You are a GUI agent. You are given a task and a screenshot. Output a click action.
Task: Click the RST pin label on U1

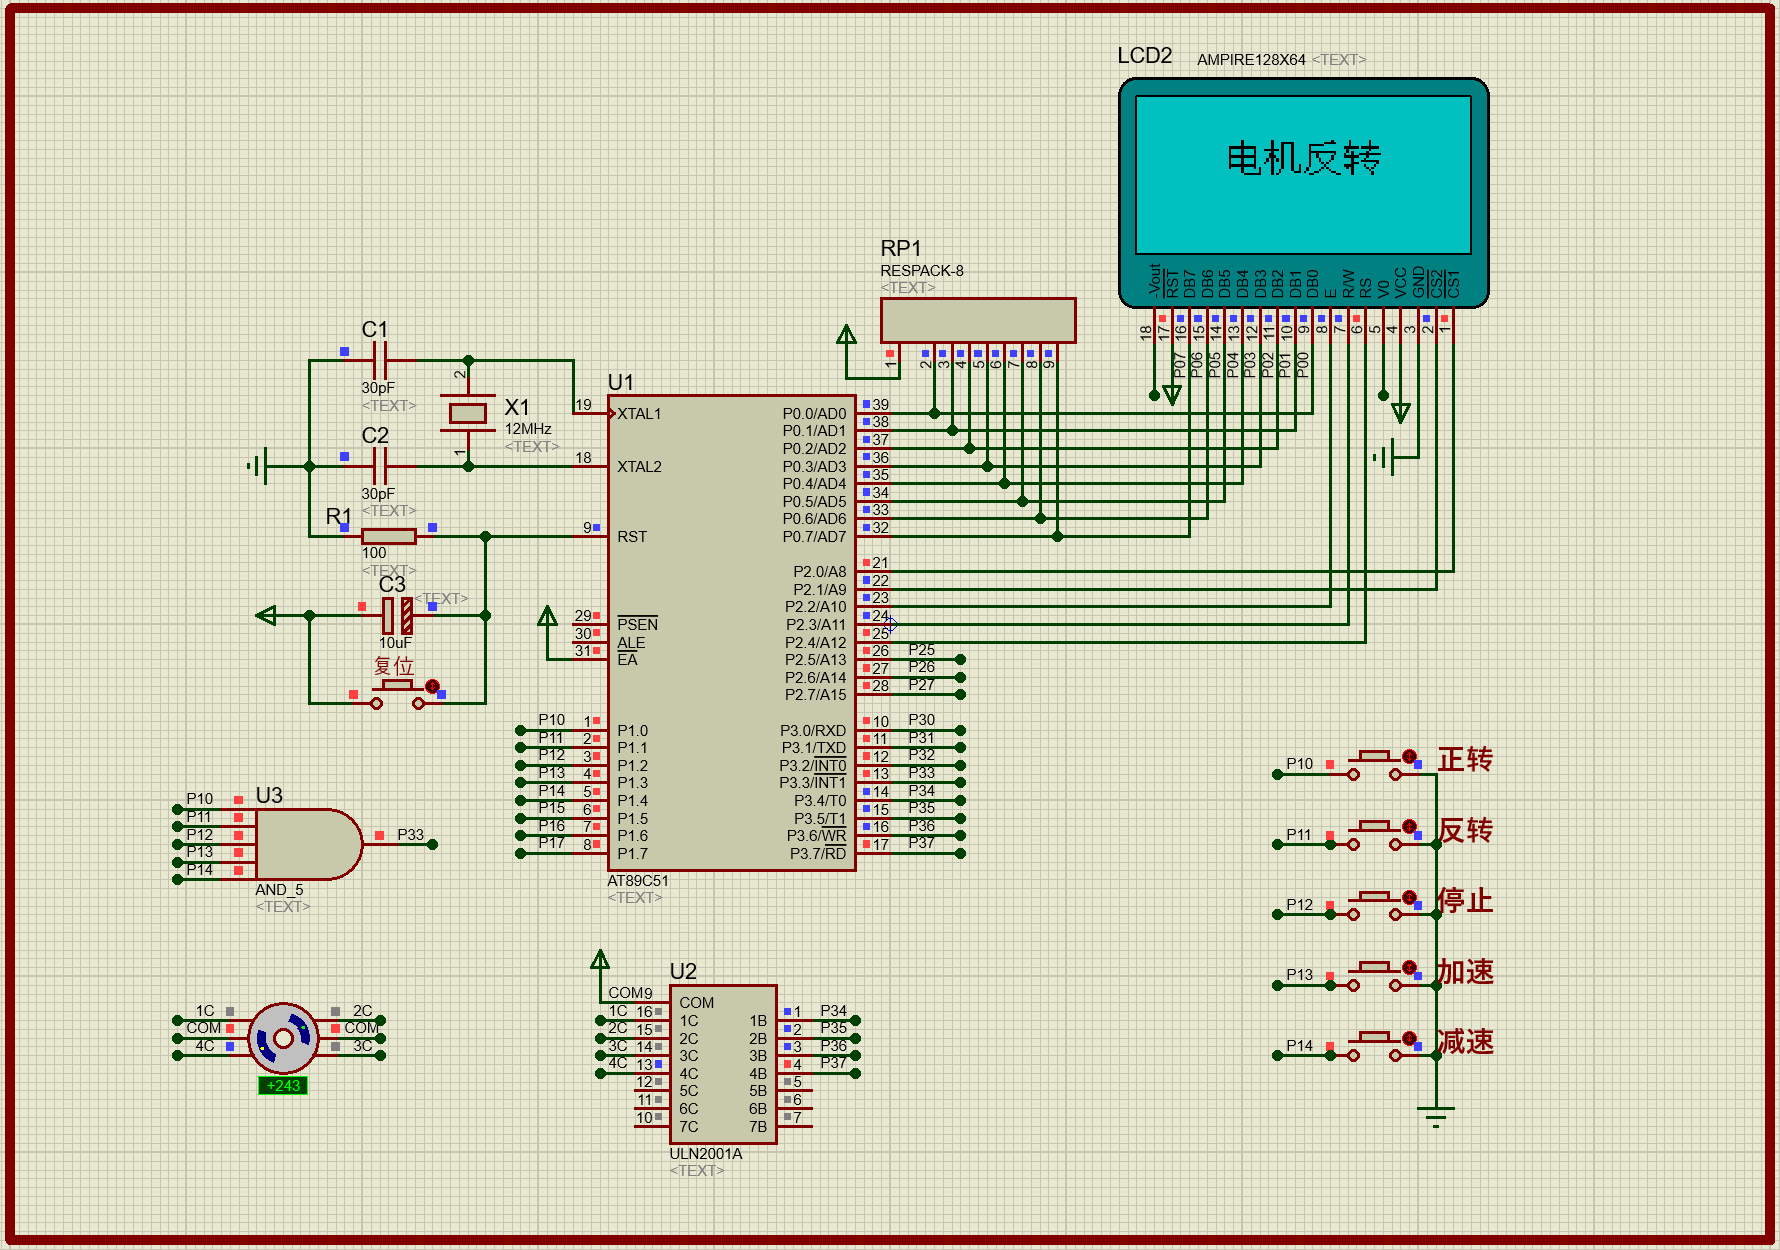coord(632,537)
